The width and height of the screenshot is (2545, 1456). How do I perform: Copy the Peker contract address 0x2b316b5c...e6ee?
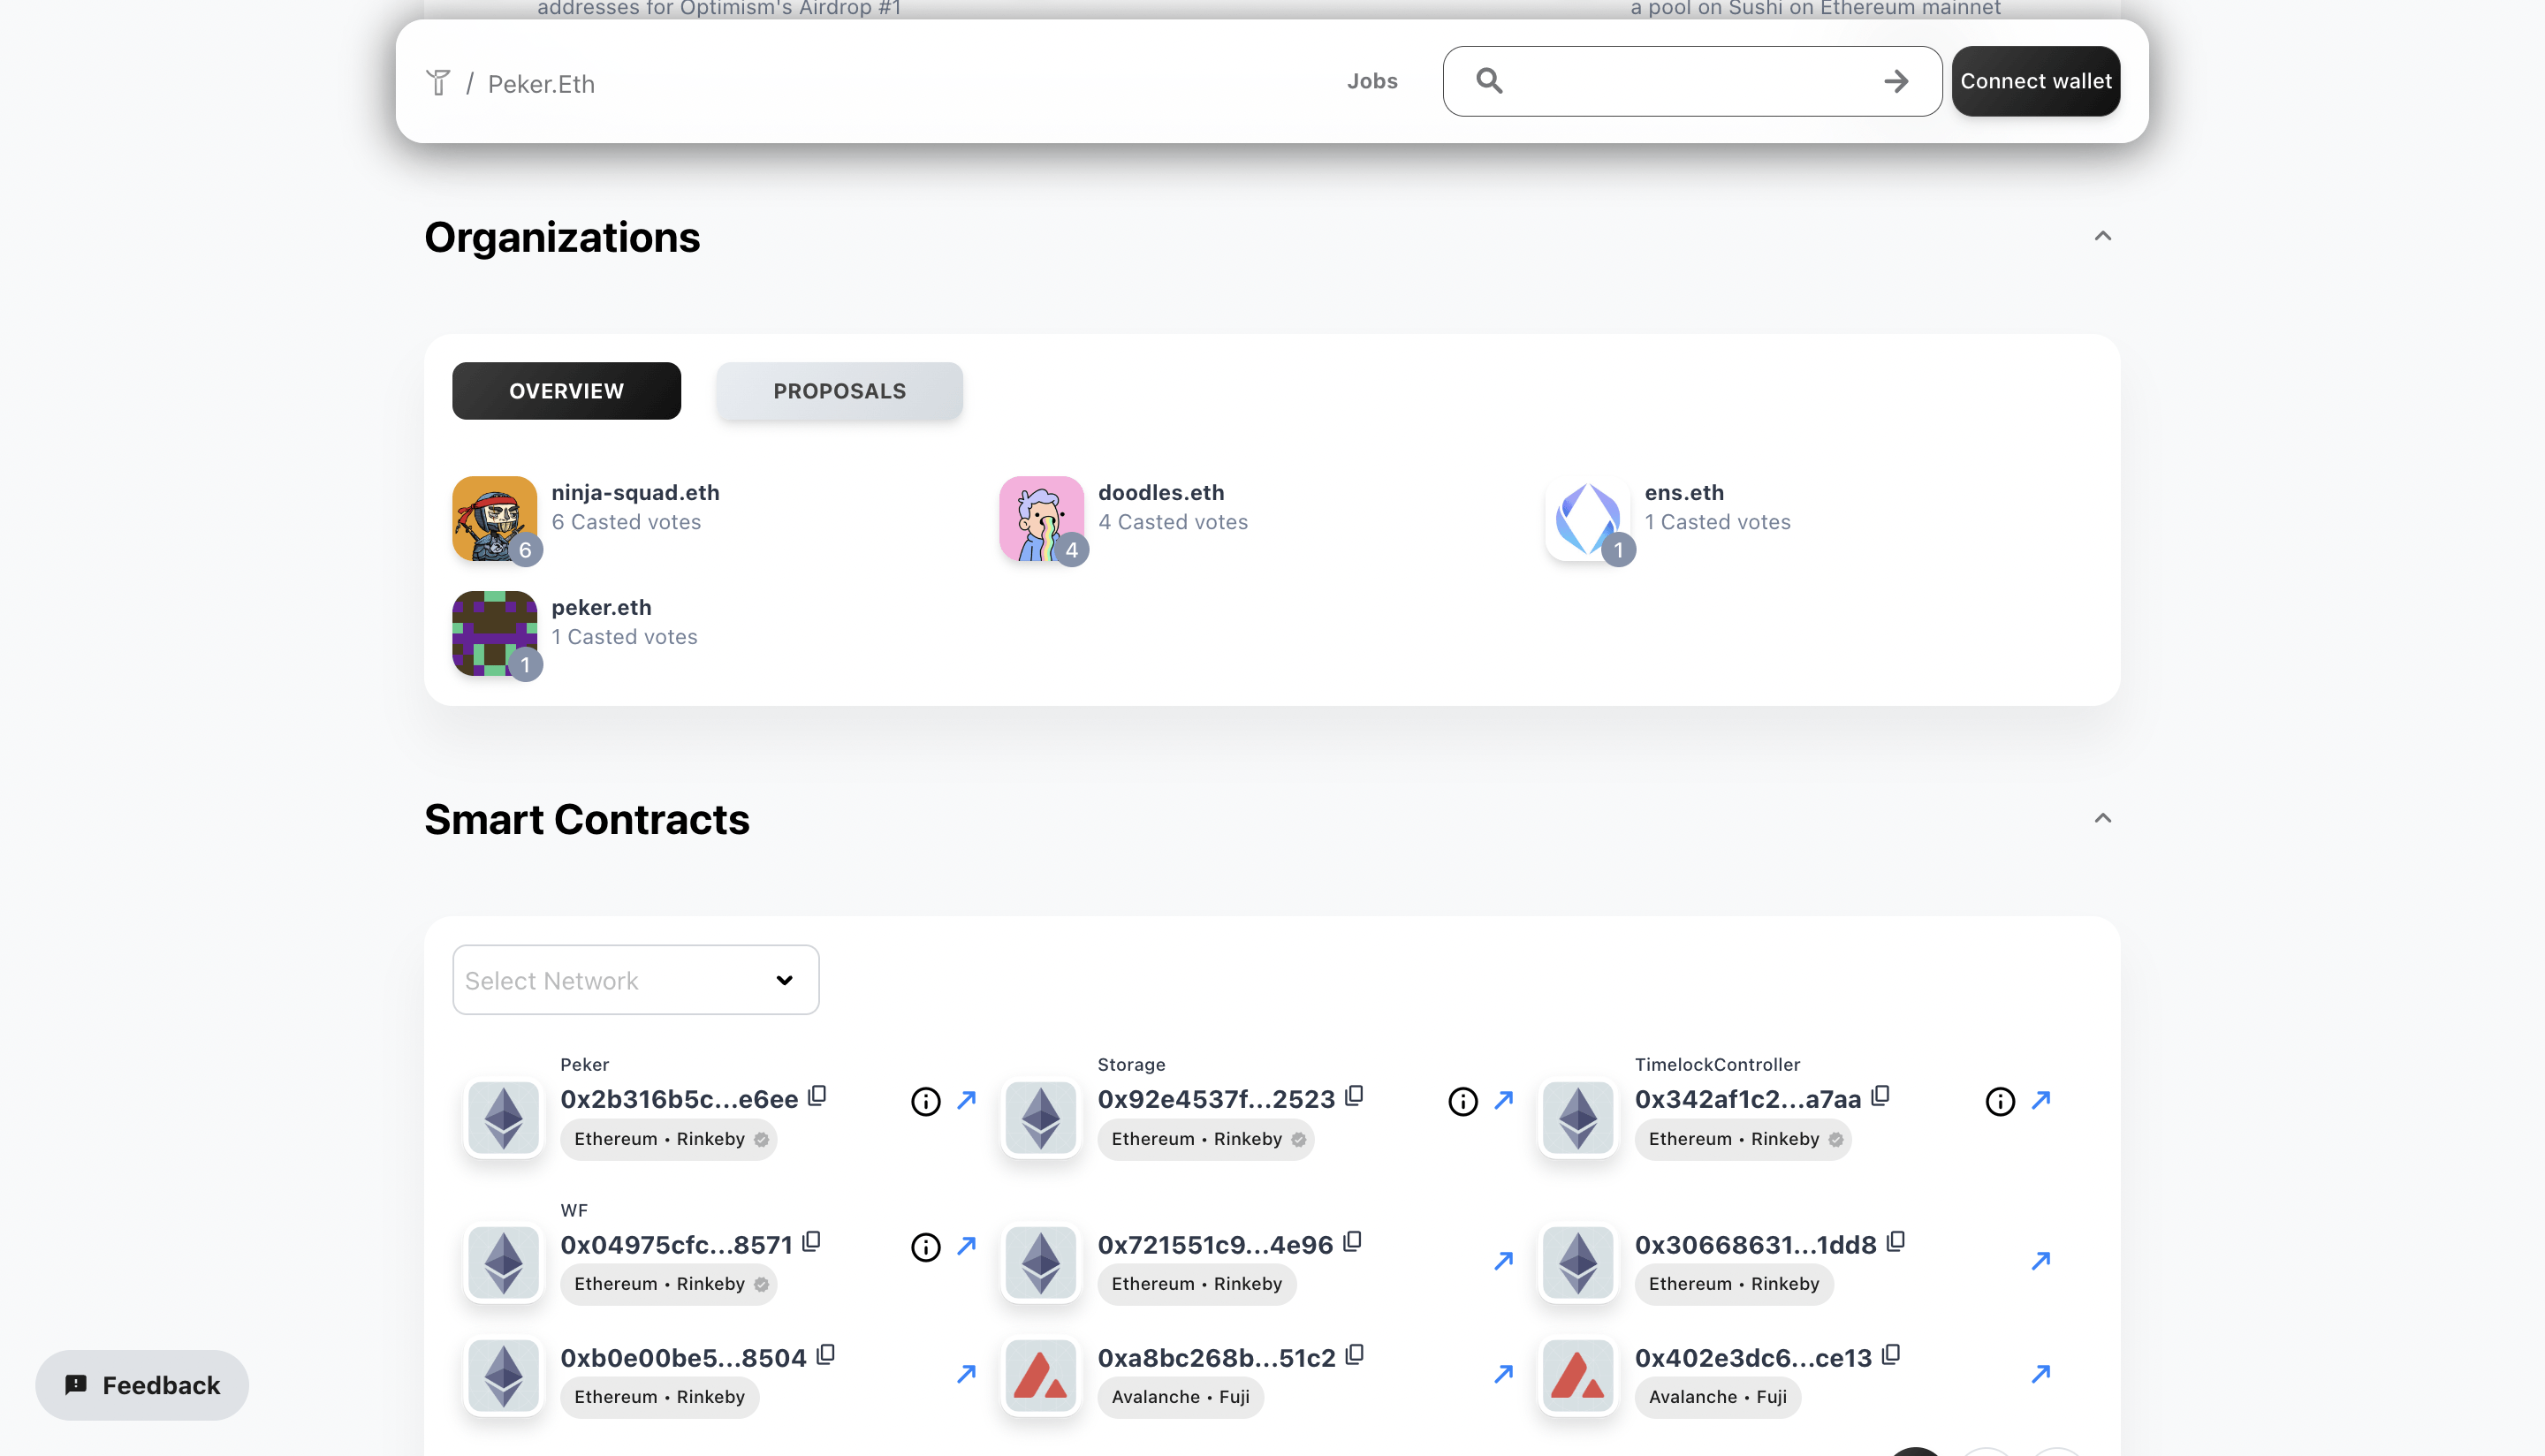[x=818, y=1096]
